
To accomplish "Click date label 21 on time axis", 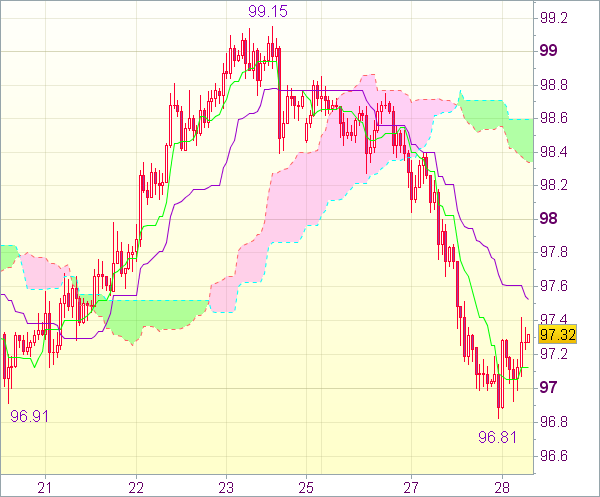I will point(44,488).
